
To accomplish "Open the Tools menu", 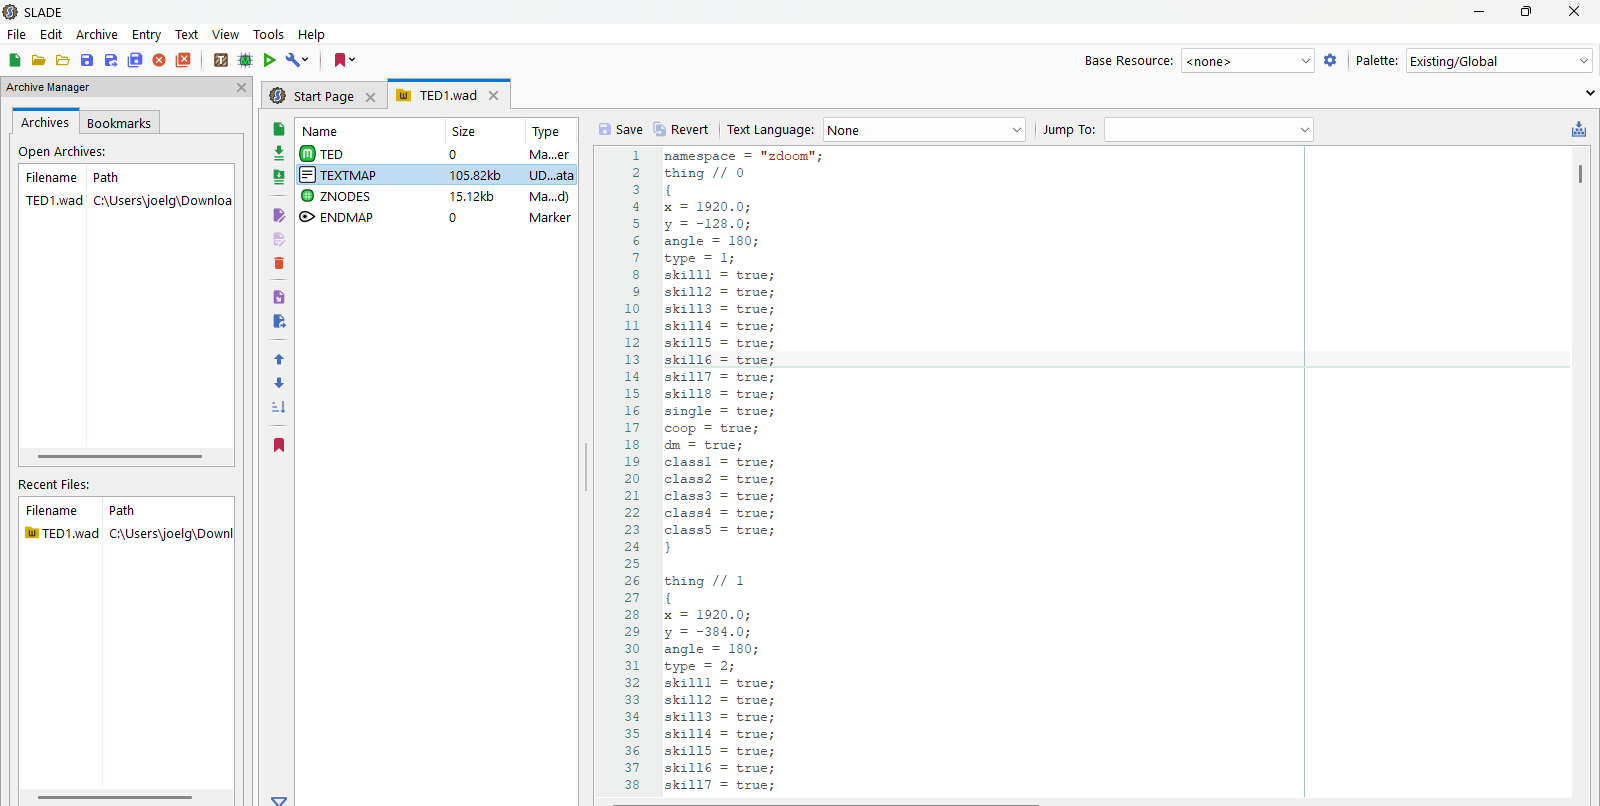I will 268,34.
